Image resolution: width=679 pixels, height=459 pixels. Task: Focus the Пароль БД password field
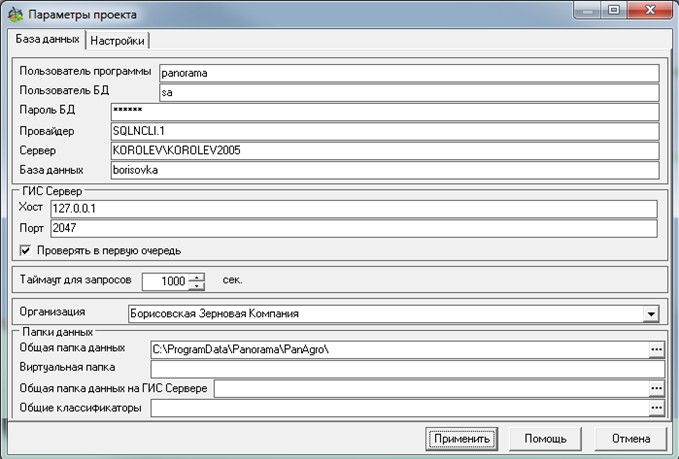383,111
